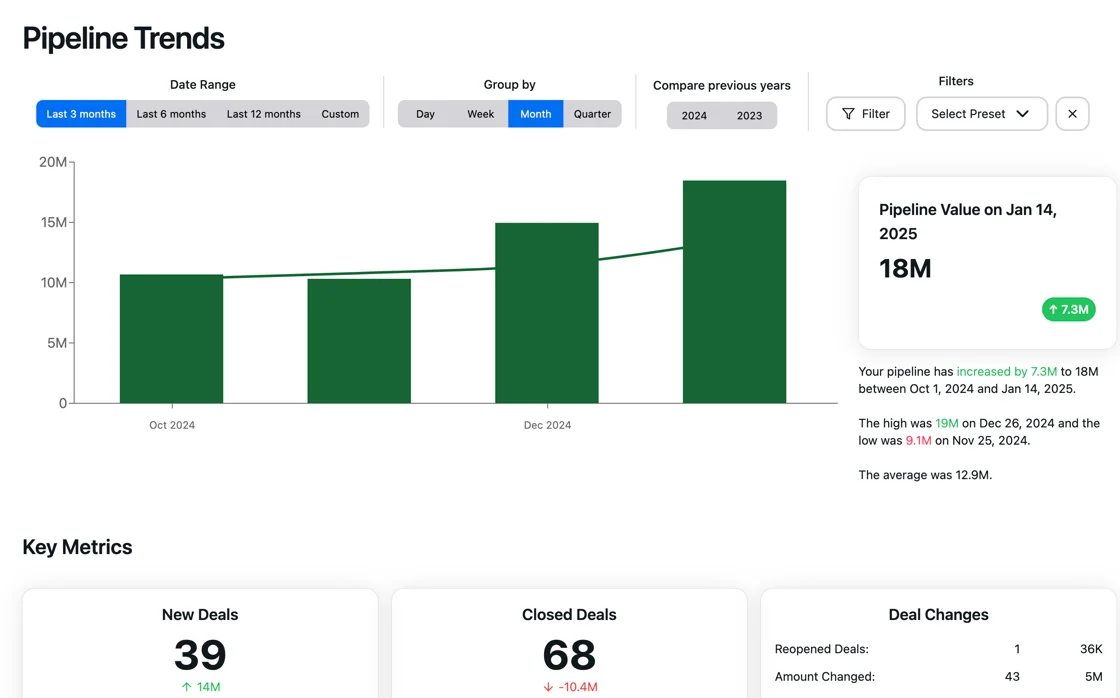Image resolution: width=1120 pixels, height=698 pixels.
Task: Toggle the 2024 comparison
Action: point(694,115)
